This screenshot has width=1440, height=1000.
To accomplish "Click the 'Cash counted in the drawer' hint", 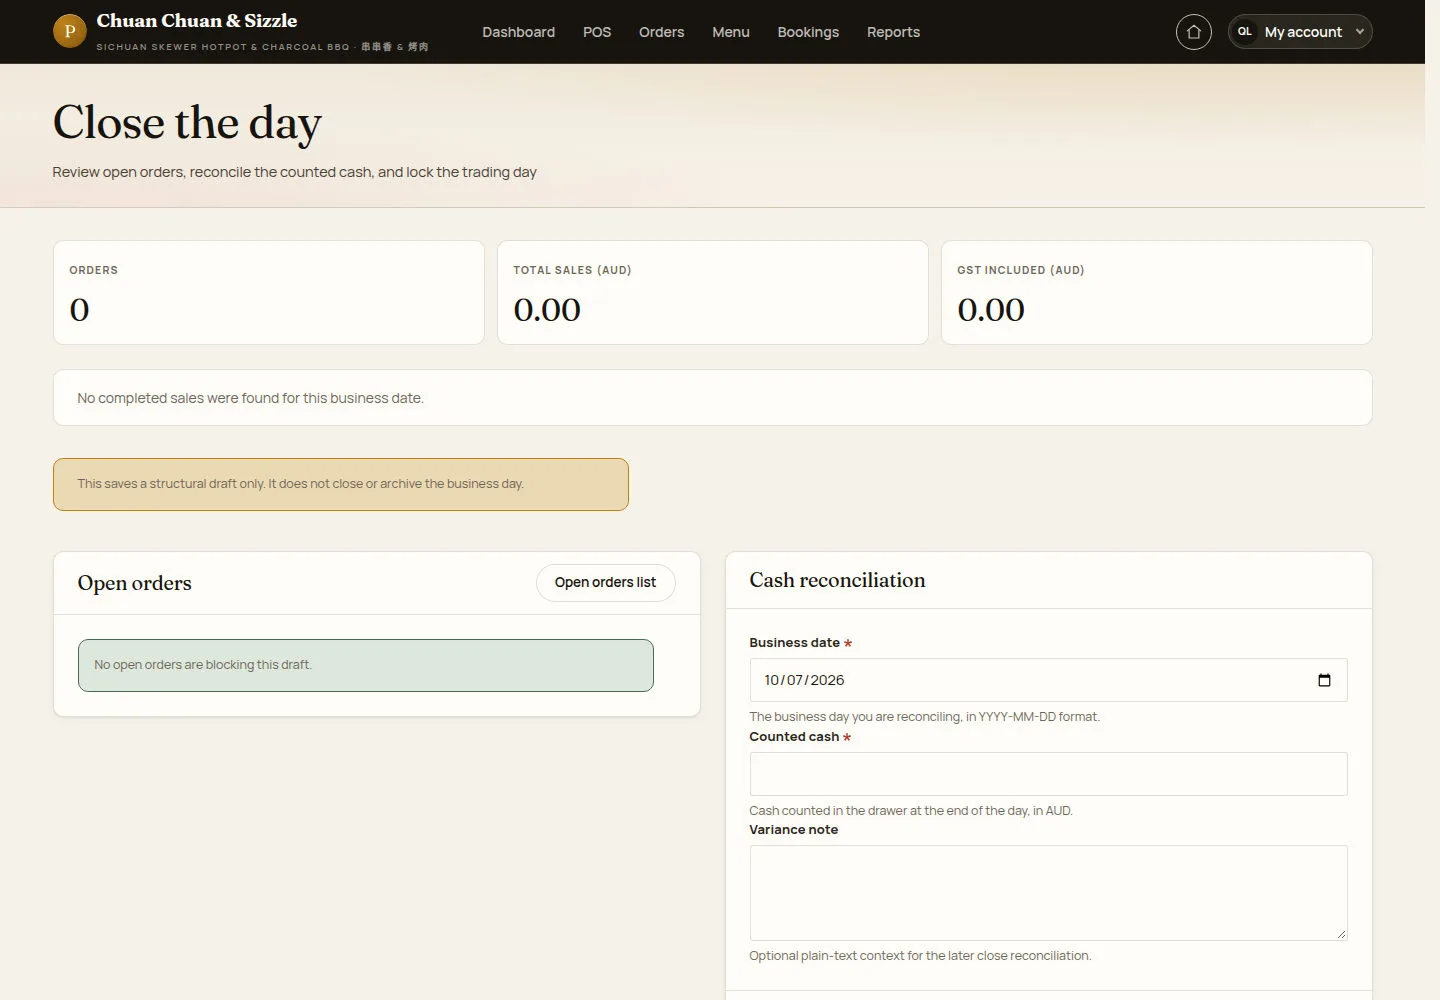I will [x=911, y=811].
